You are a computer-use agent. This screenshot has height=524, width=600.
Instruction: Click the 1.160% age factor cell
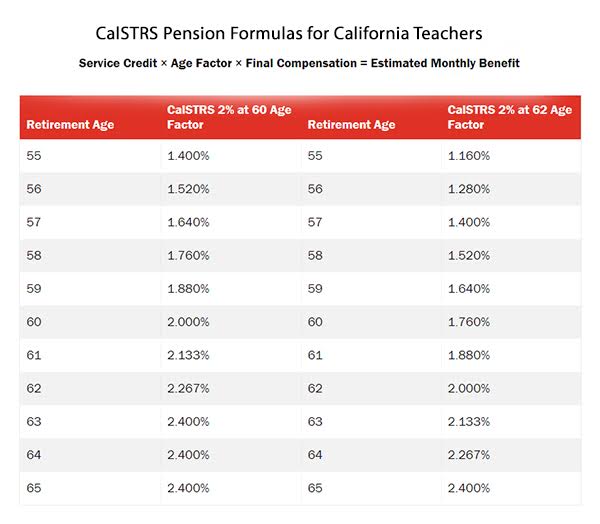click(x=468, y=157)
